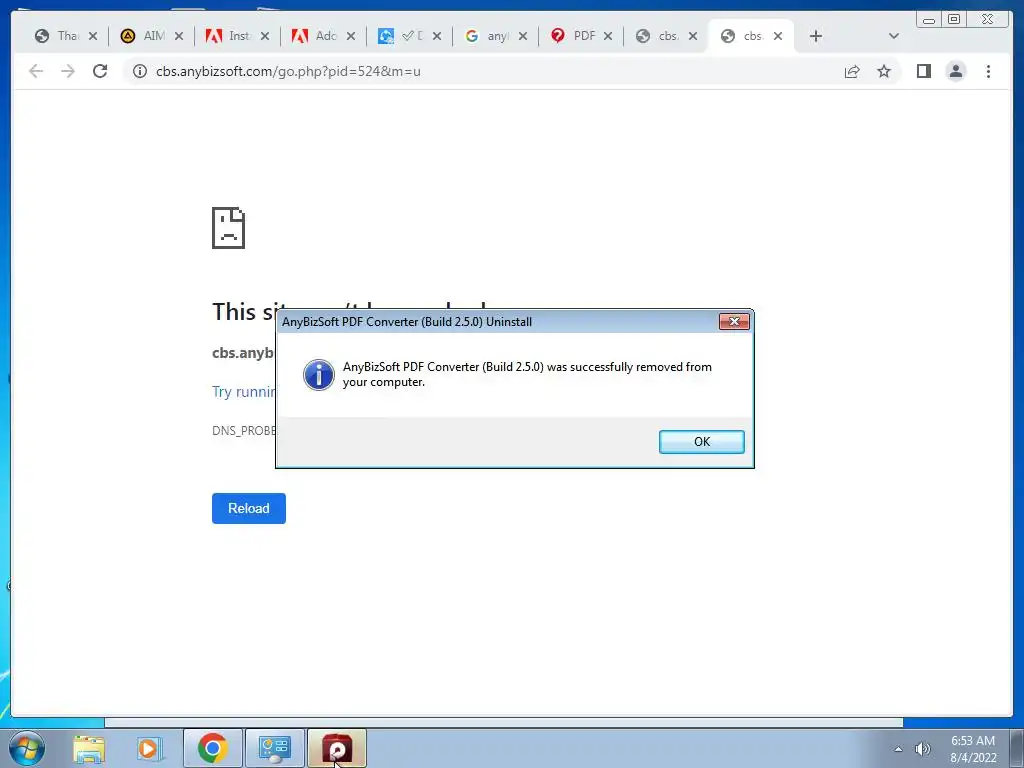Click the clock showing 6:53 AM
The height and width of the screenshot is (768, 1024).
[973, 749]
